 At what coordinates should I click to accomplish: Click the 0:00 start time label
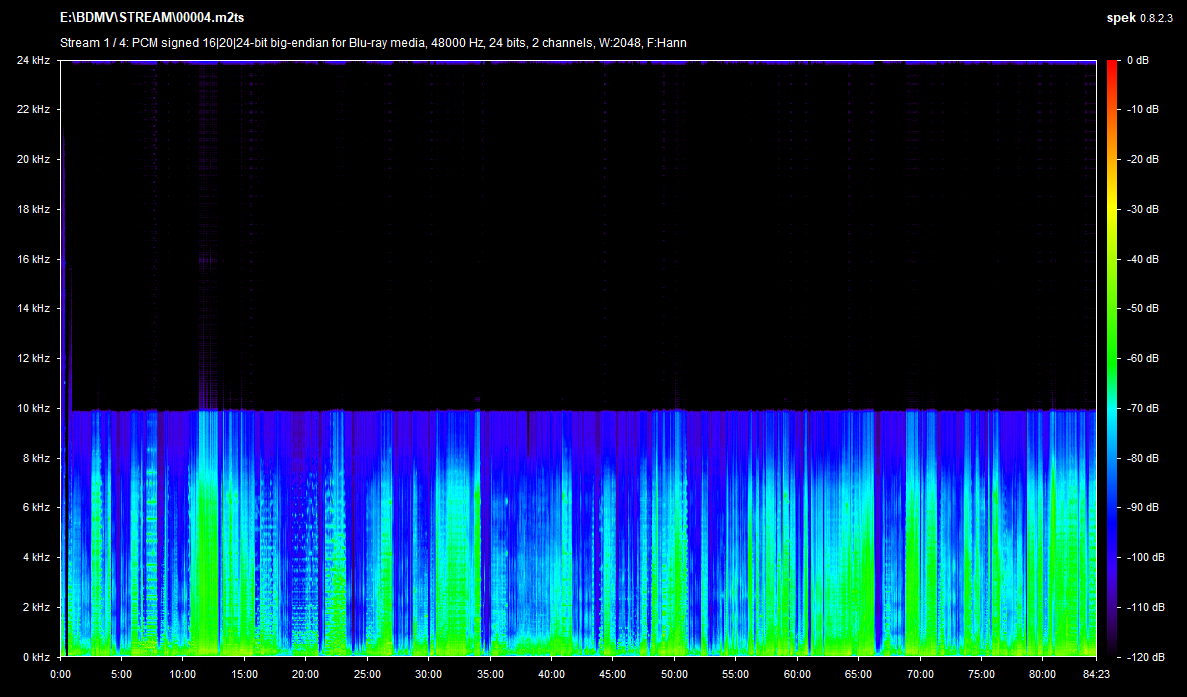pos(61,674)
